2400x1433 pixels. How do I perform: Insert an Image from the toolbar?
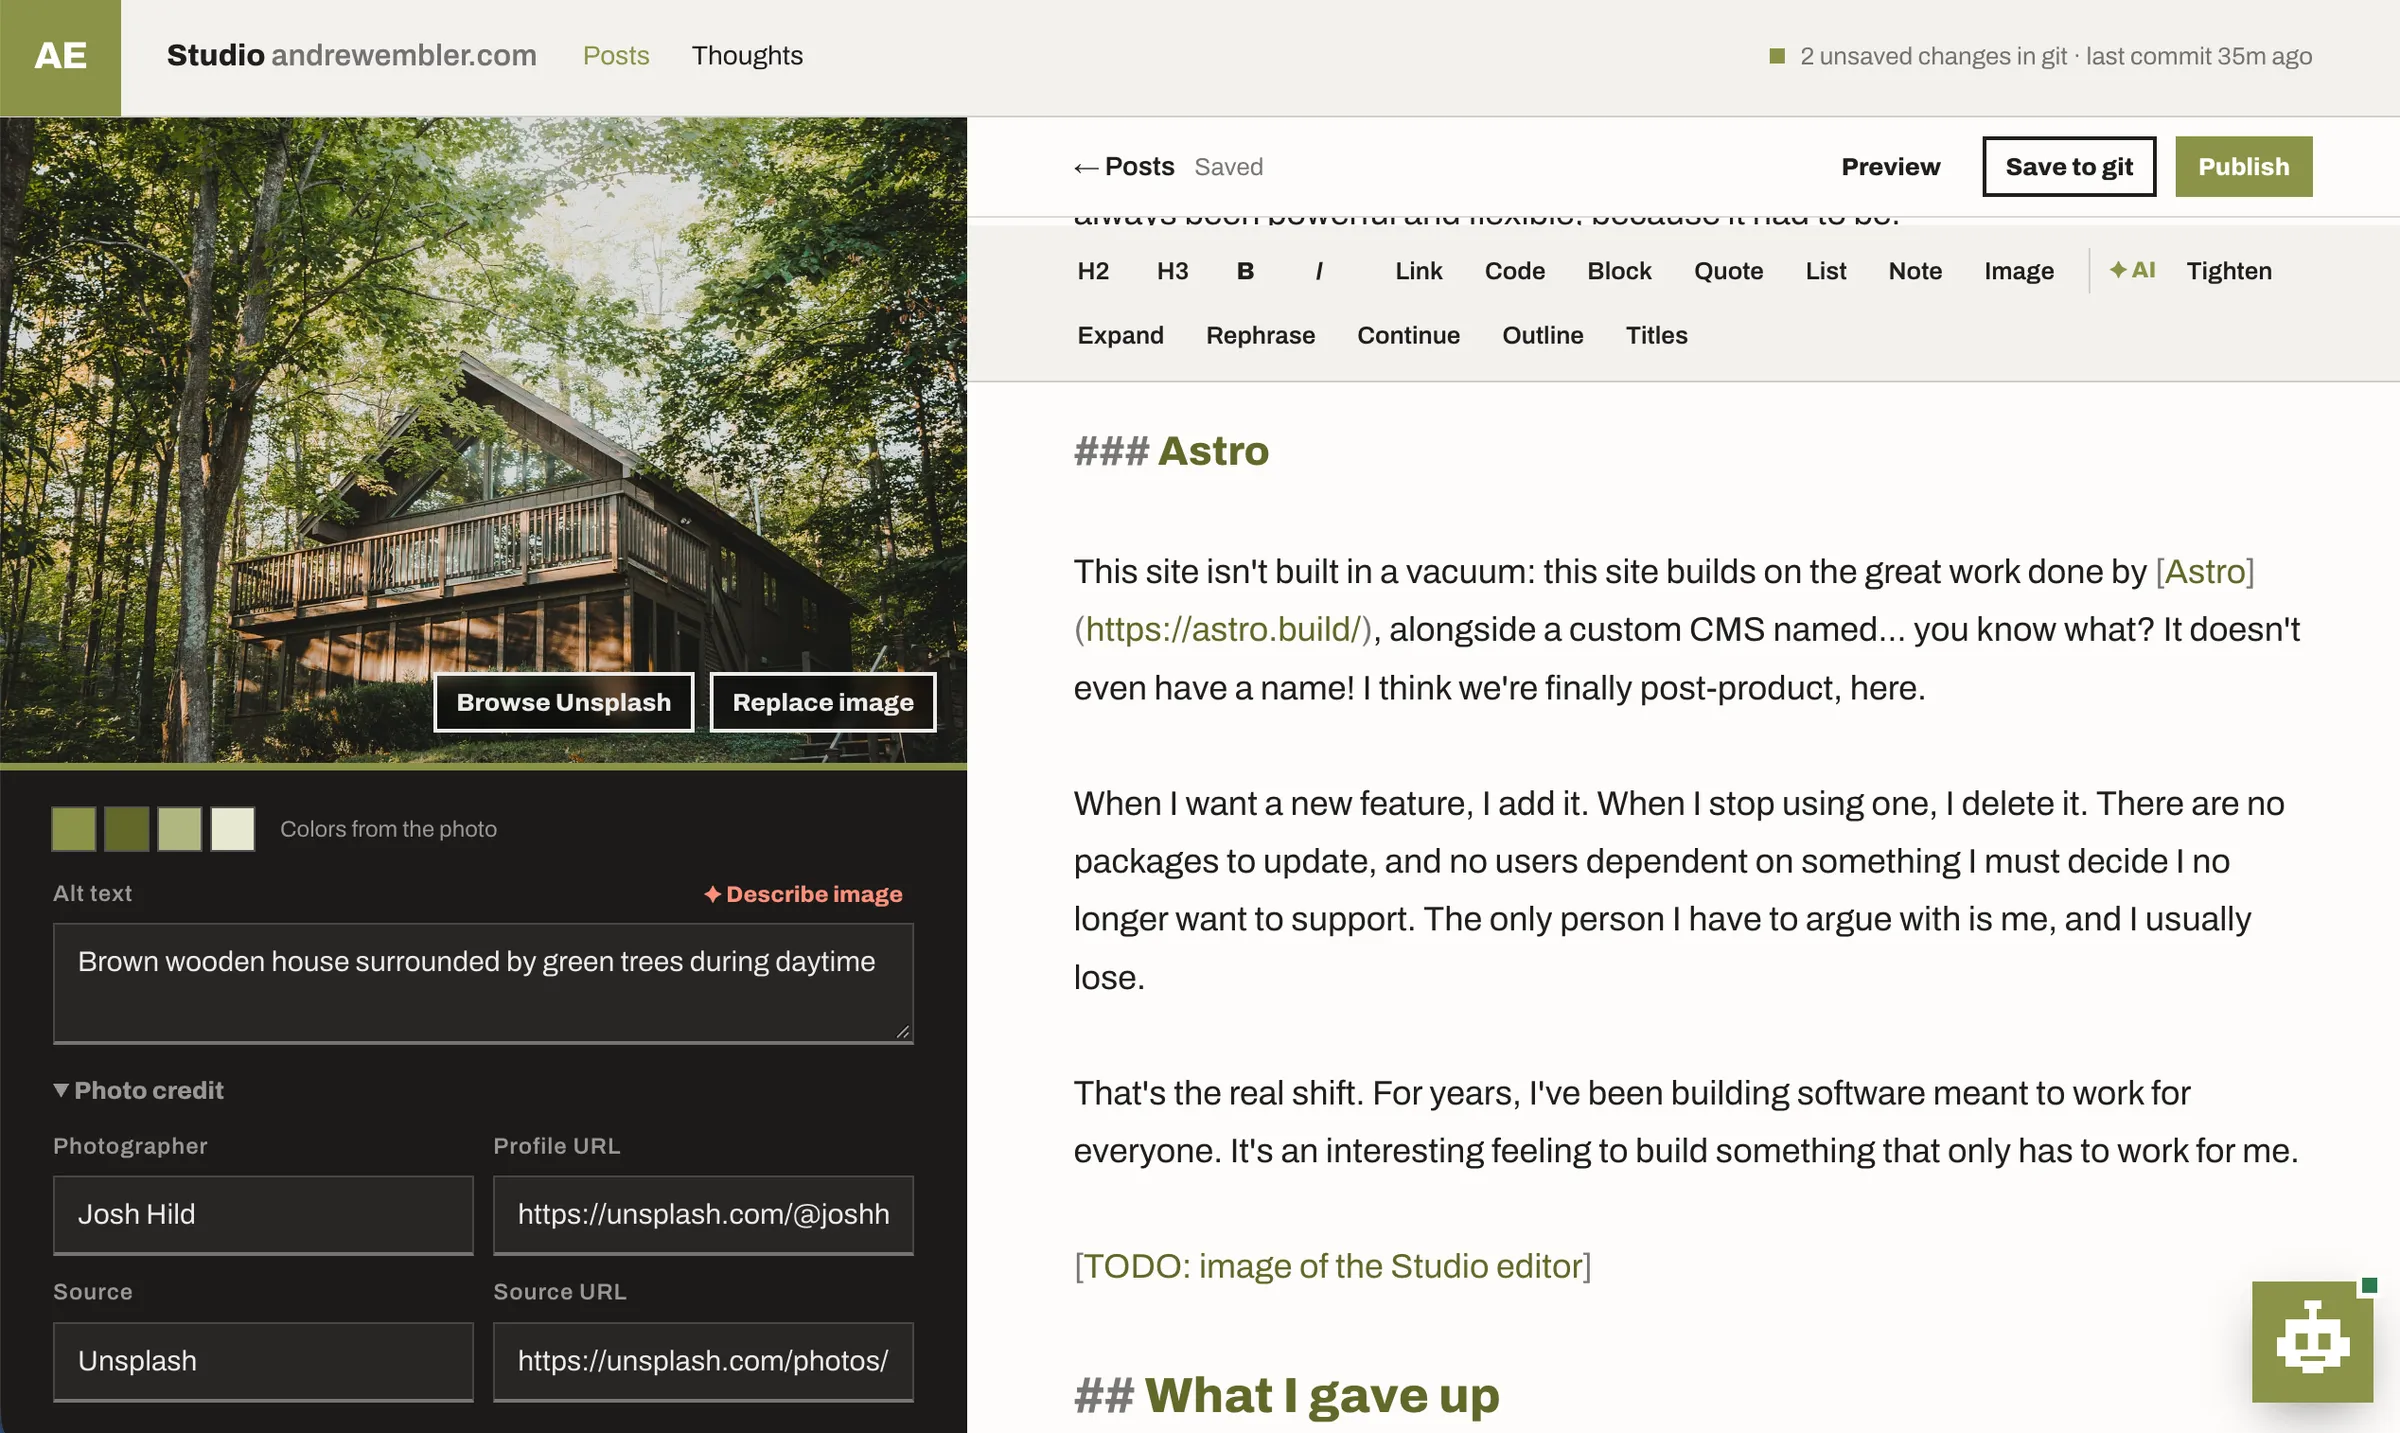[x=2019, y=271]
